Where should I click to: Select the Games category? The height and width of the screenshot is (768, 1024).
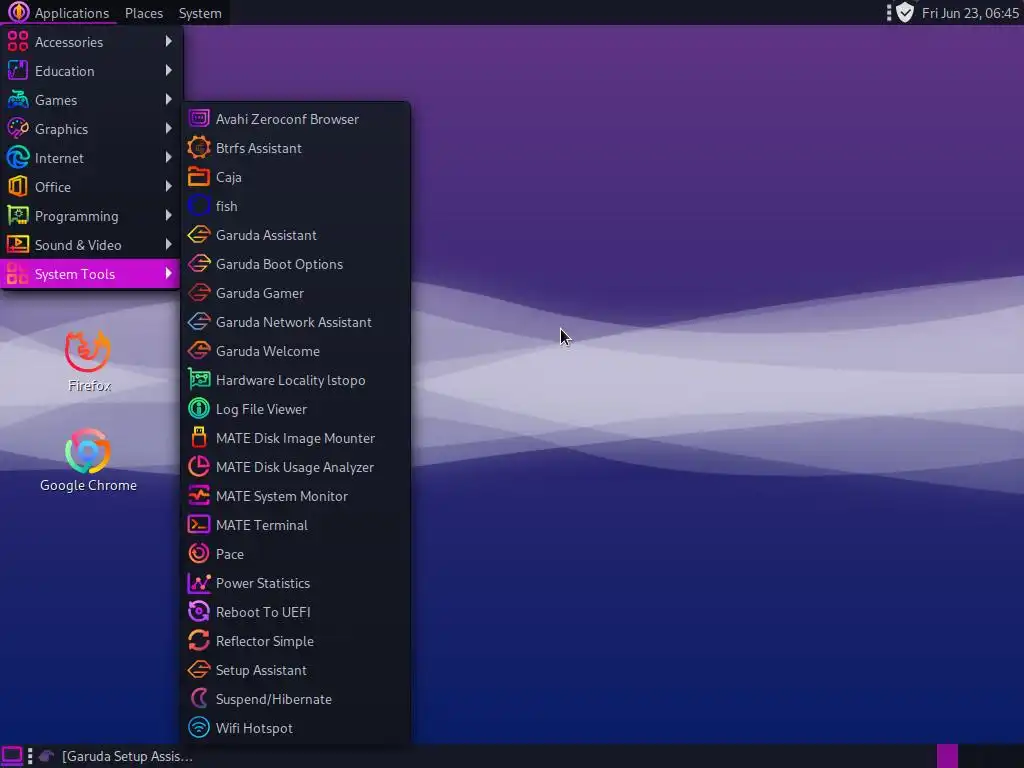(90, 100)
